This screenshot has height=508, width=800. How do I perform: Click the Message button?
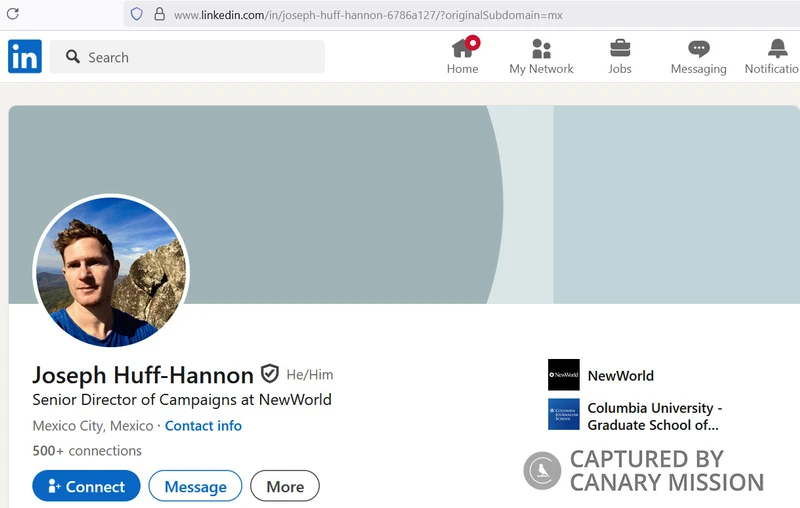tap(195, 486)
